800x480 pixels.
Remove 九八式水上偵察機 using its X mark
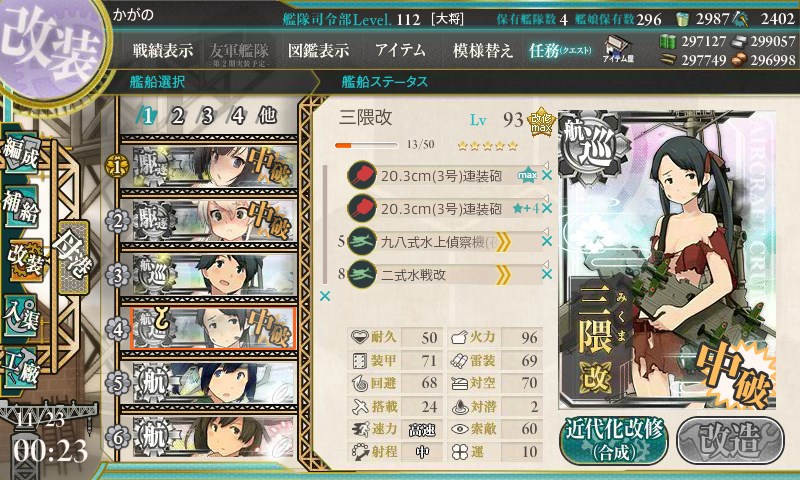tap(547, 241)
